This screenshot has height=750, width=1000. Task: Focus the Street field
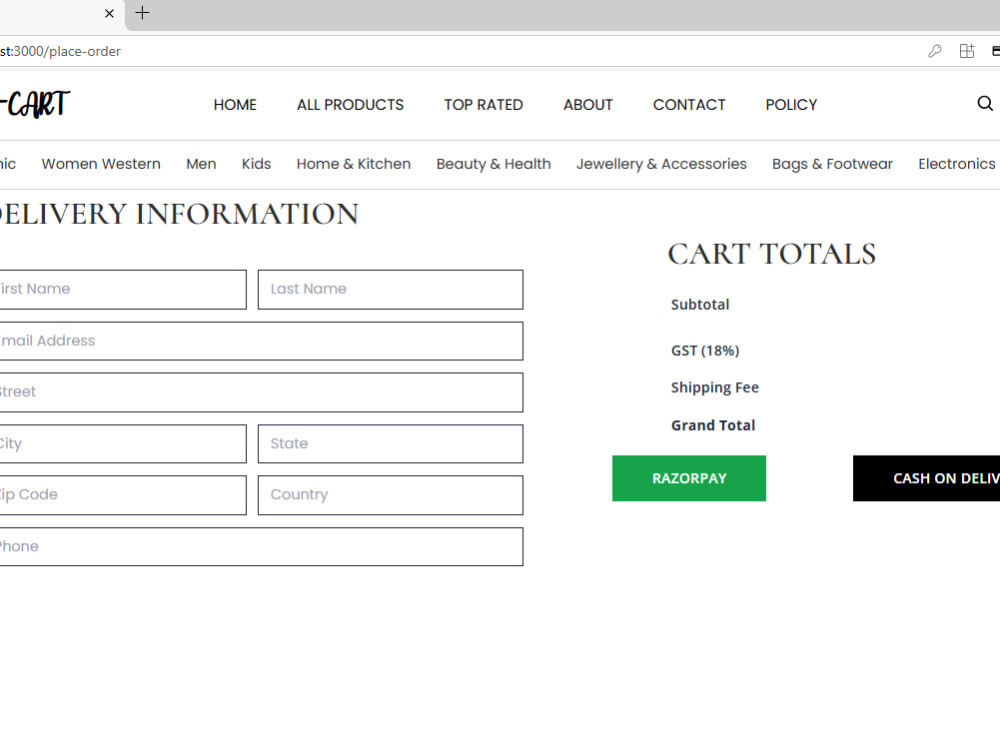(261, 392)
